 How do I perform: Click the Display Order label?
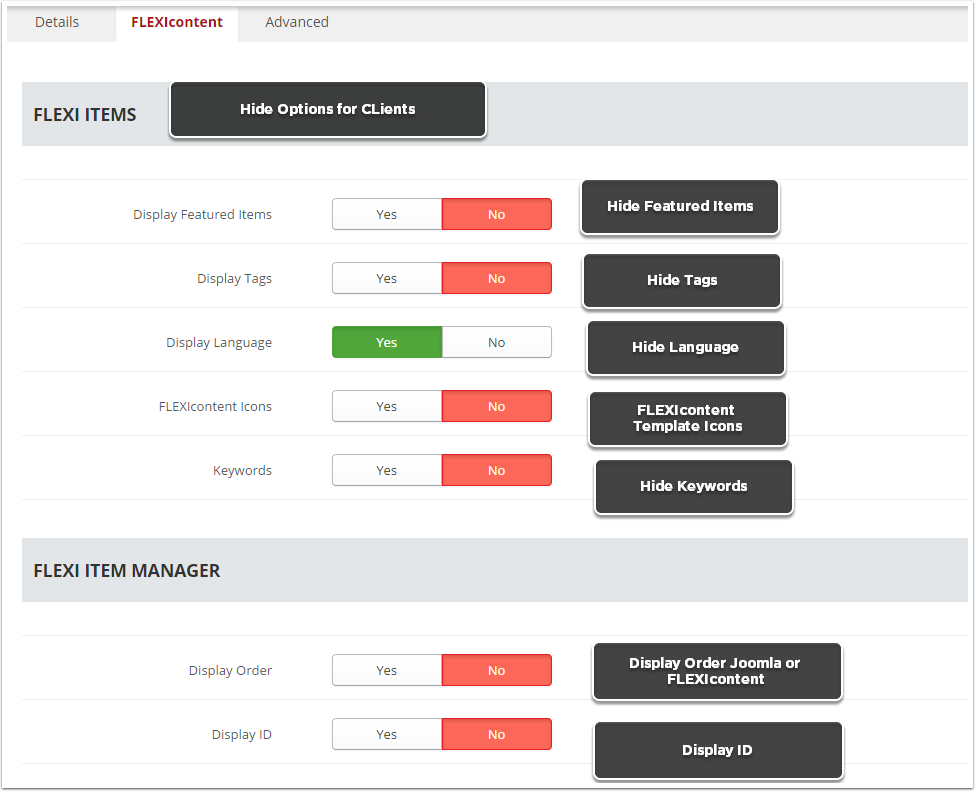(230, 670)
